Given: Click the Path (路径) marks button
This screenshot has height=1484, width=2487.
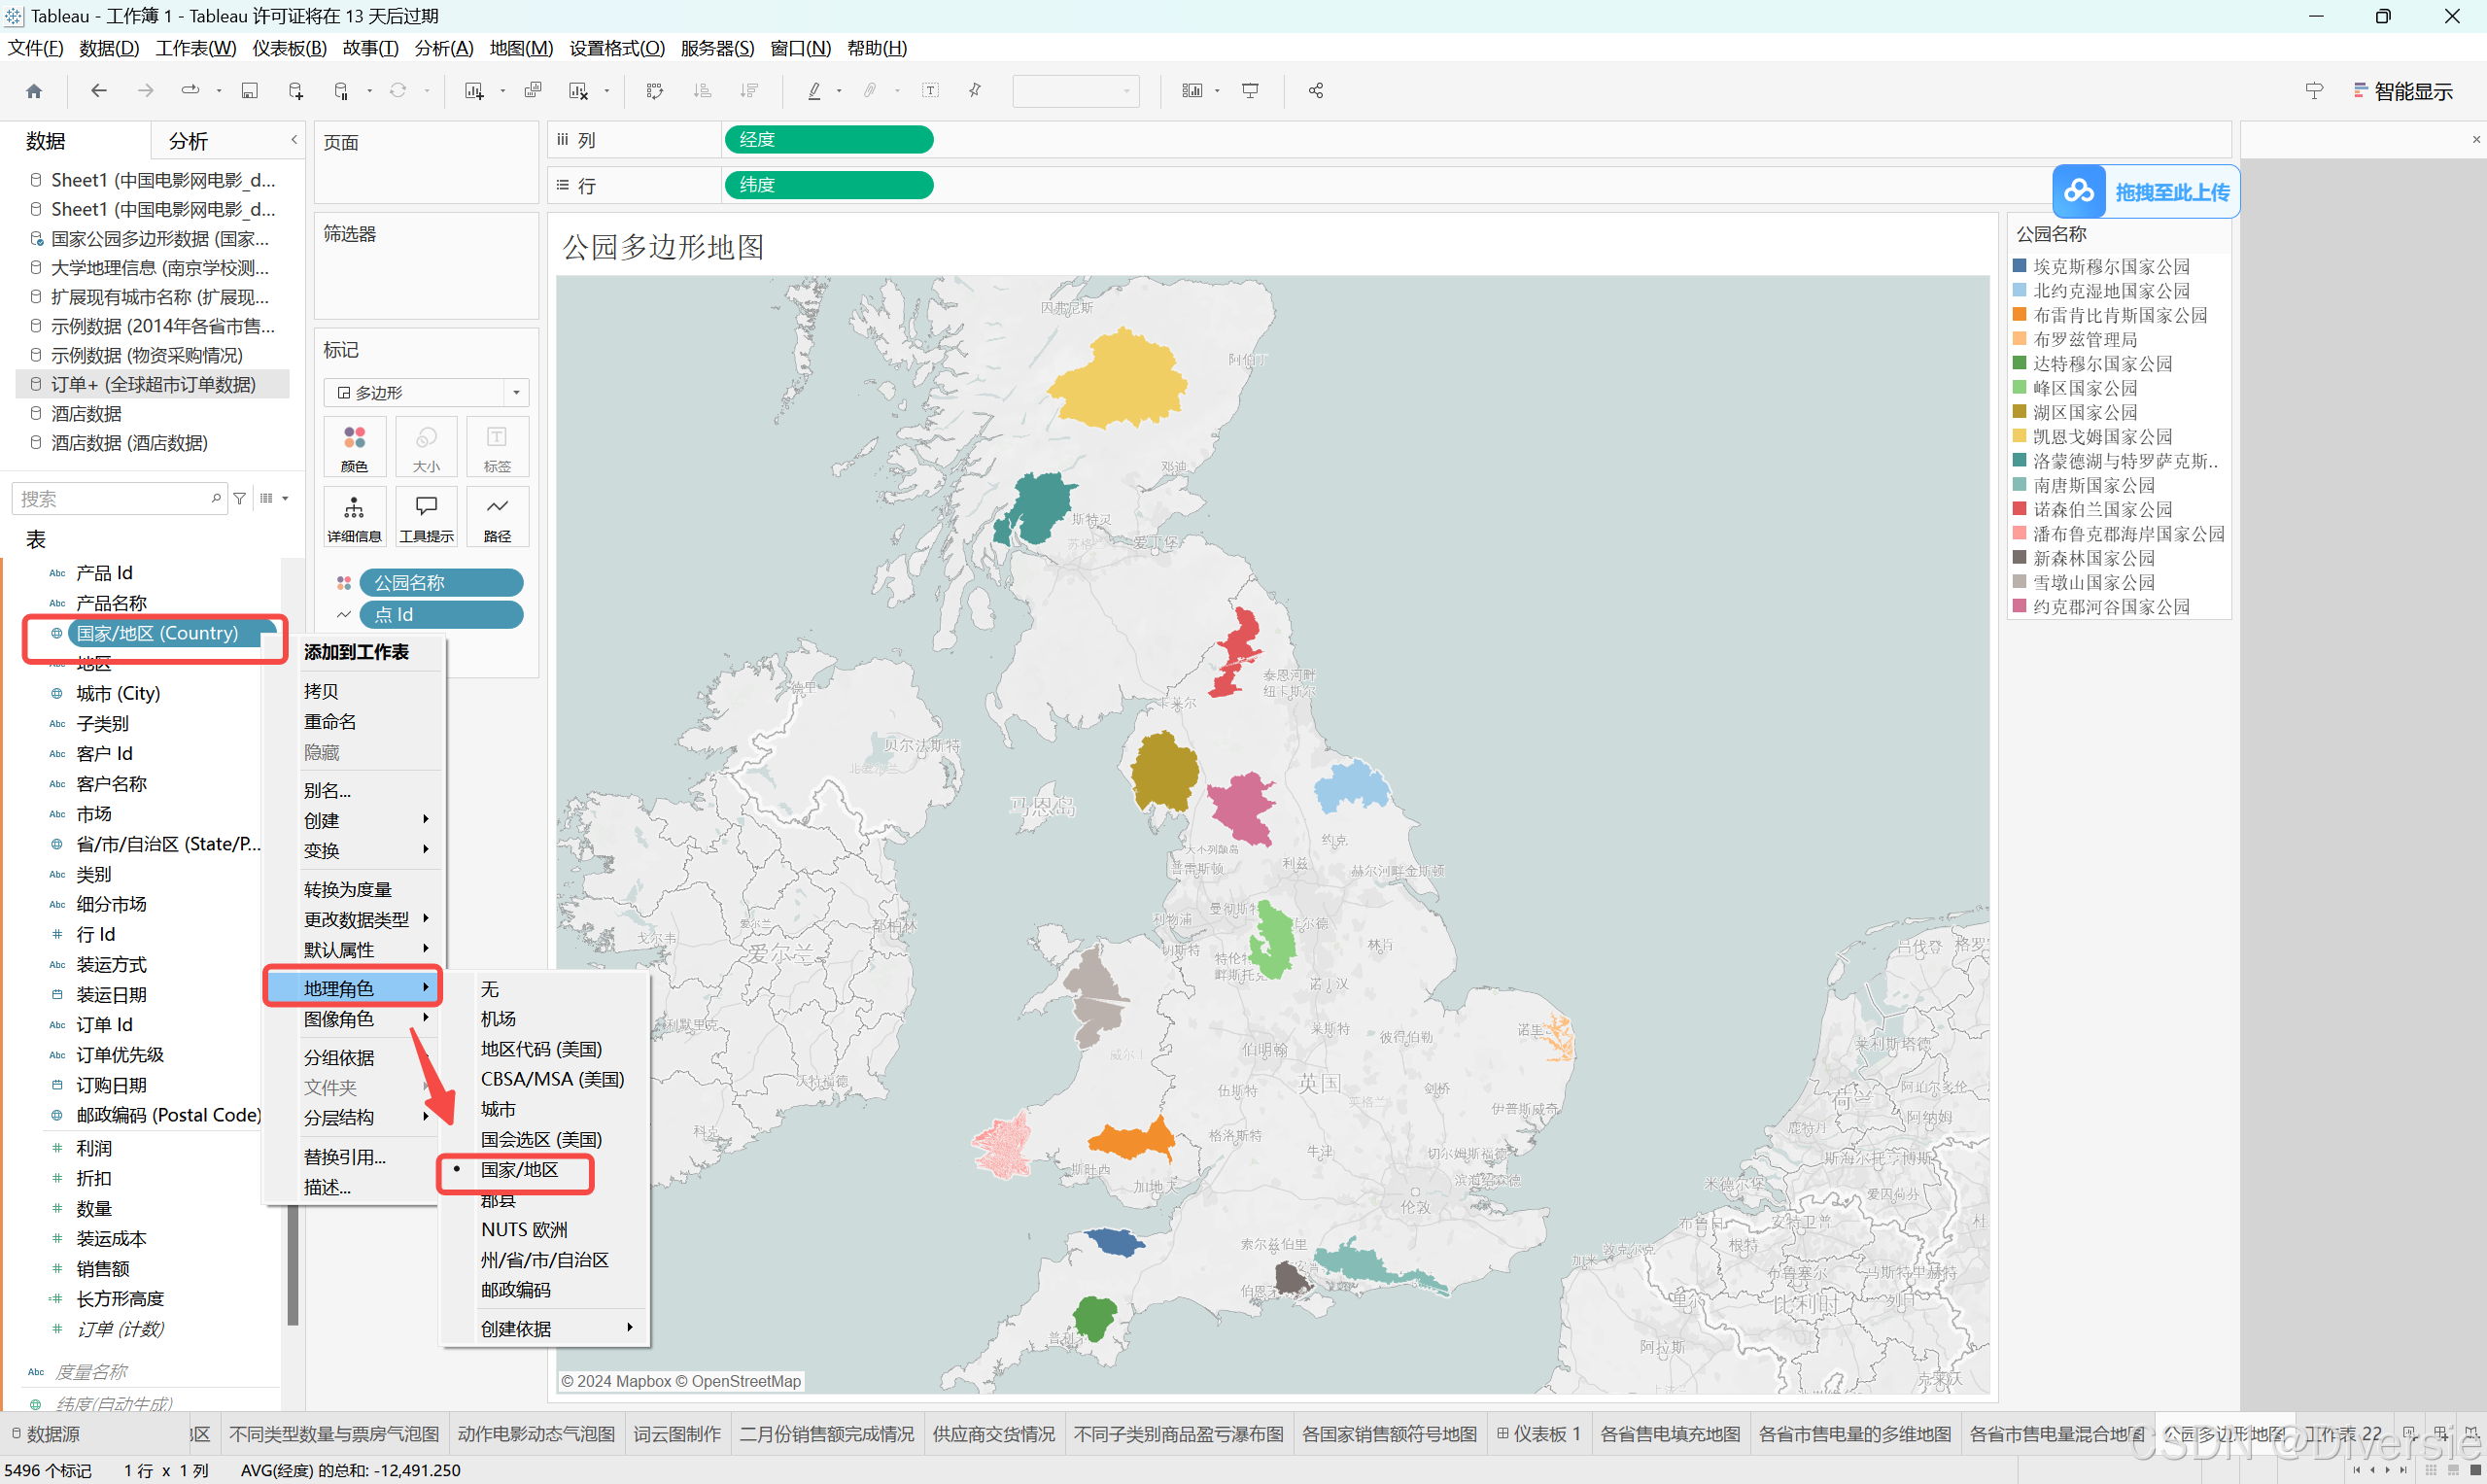Looking at the screenshot, I should click(497, 517).
